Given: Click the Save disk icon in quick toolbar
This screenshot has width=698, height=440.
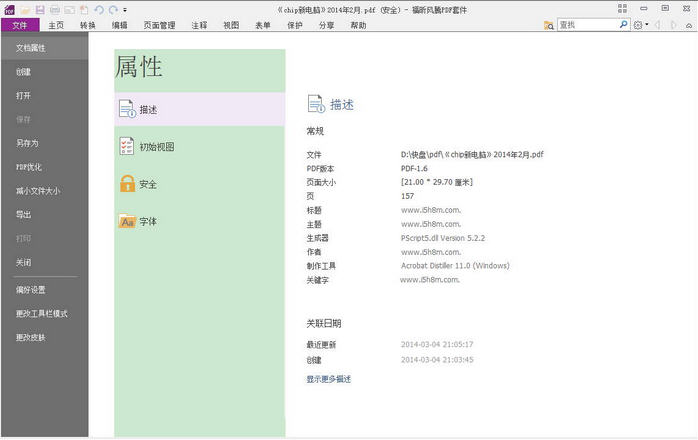Looking at the screenshot, I should point(39,9).
